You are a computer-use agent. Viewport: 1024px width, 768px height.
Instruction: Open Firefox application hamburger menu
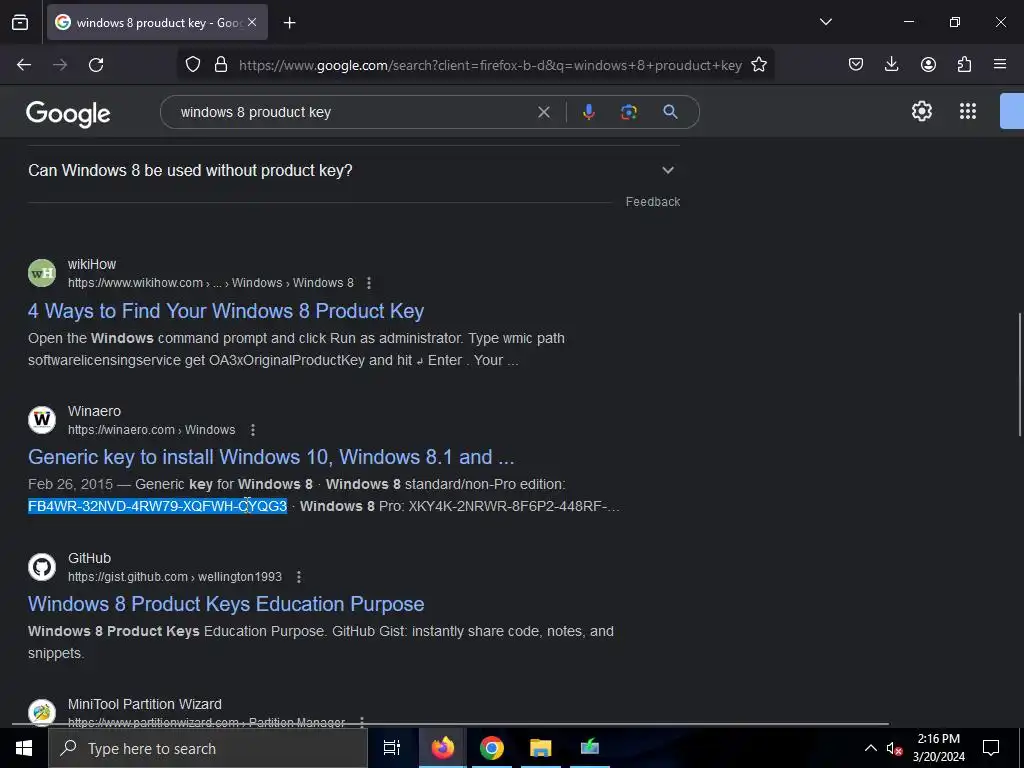click(1000, 65)
